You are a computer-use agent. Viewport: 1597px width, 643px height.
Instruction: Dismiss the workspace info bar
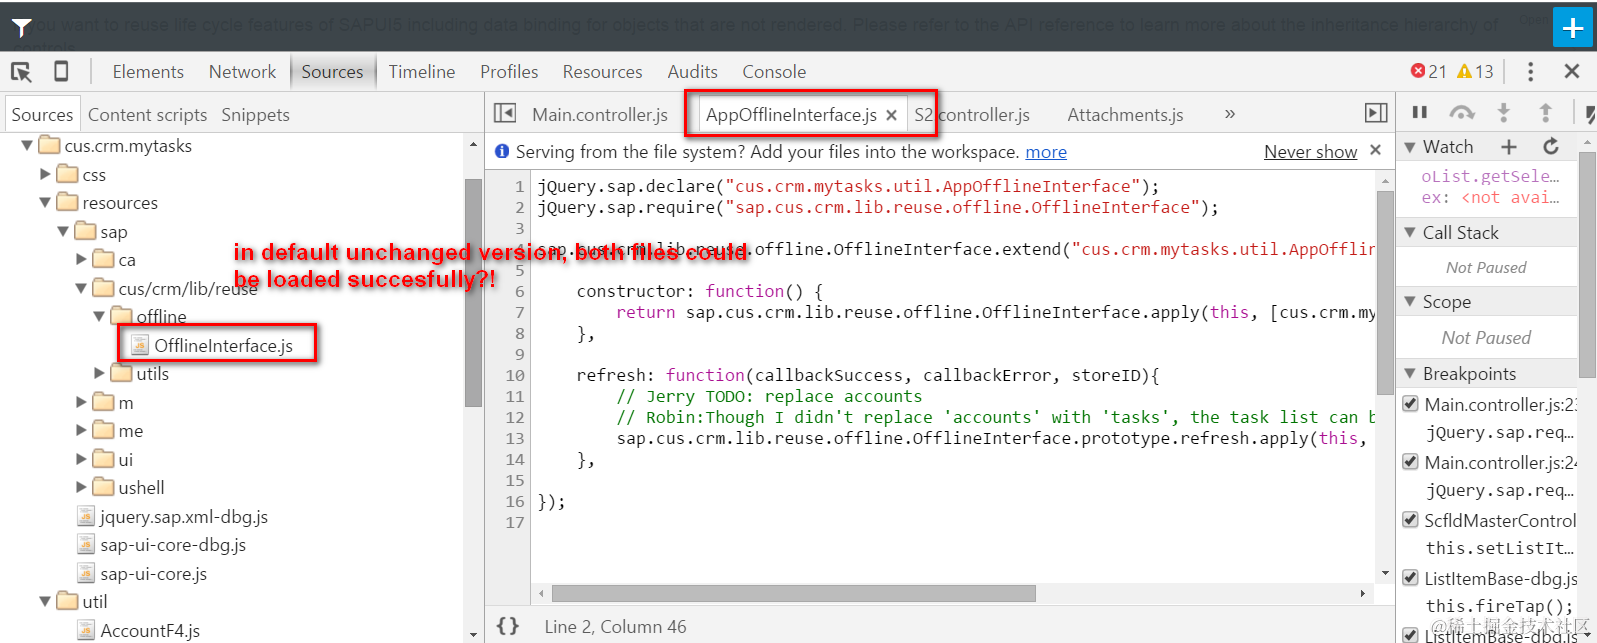(x=1375, y=150)
